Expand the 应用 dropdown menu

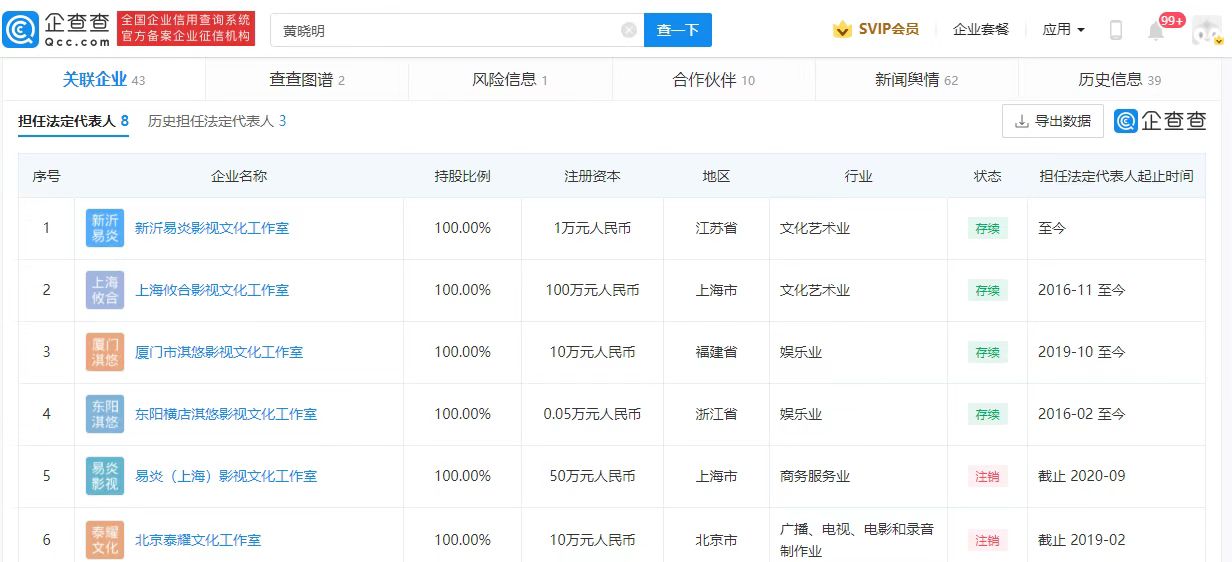click(x=1063, y=30)
